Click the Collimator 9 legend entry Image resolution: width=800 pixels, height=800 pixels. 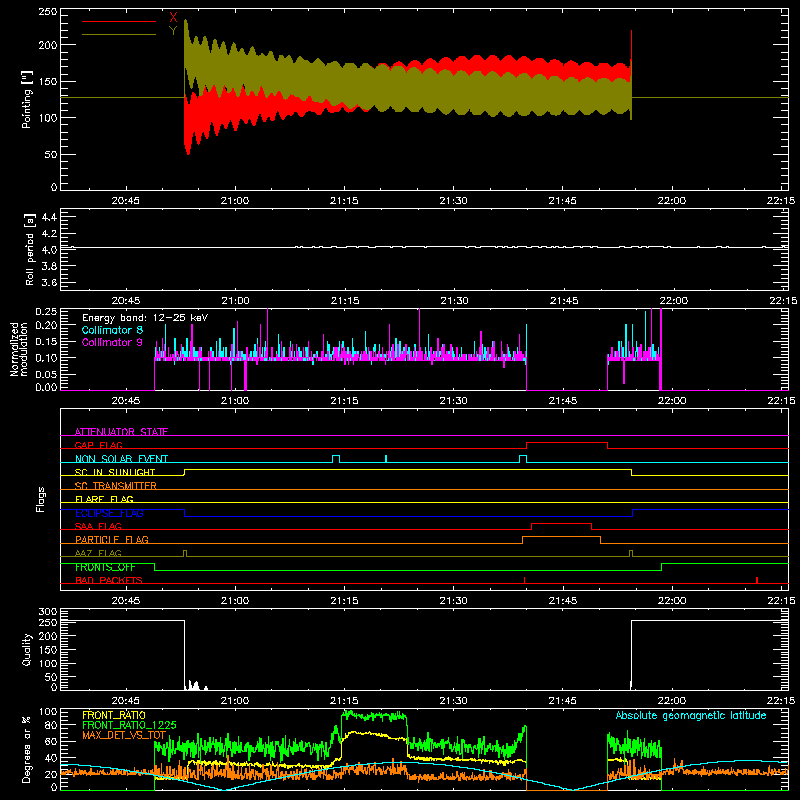pyautogui.click(x=112, y=342)
